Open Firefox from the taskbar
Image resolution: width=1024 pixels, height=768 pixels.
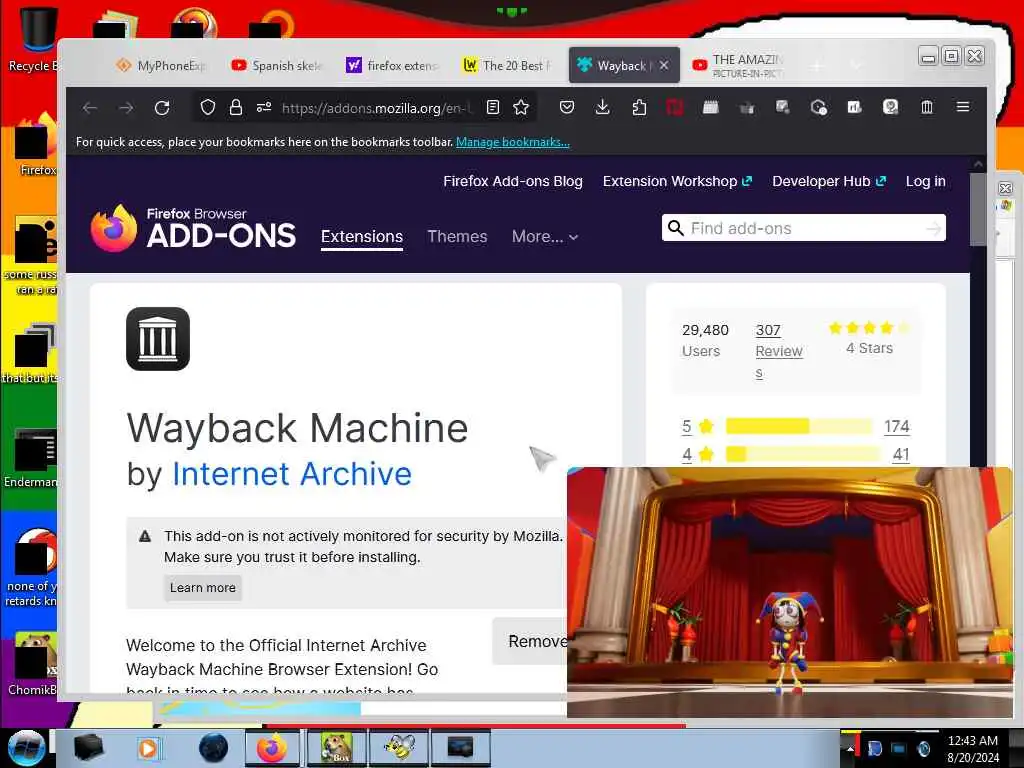(272, 748)
